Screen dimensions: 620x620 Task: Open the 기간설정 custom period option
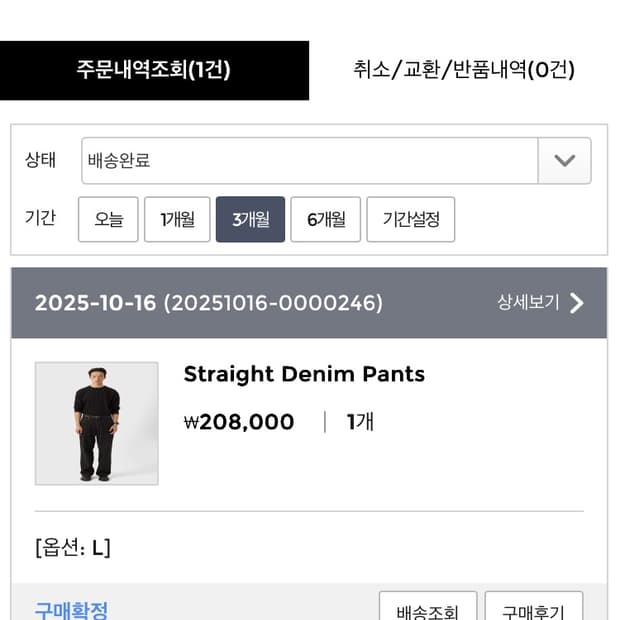(x=411, y=220)
